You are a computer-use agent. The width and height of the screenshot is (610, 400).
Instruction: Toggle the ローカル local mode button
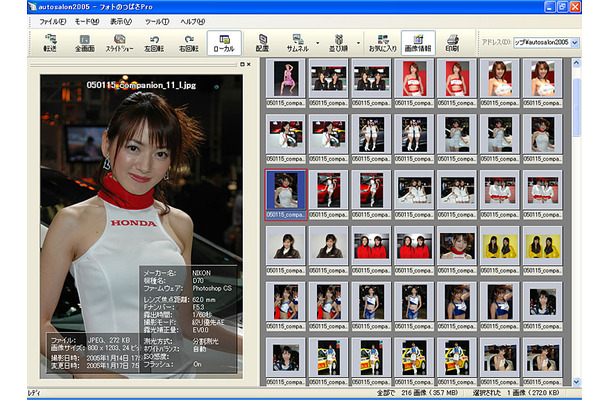click(x=224, y=43)
